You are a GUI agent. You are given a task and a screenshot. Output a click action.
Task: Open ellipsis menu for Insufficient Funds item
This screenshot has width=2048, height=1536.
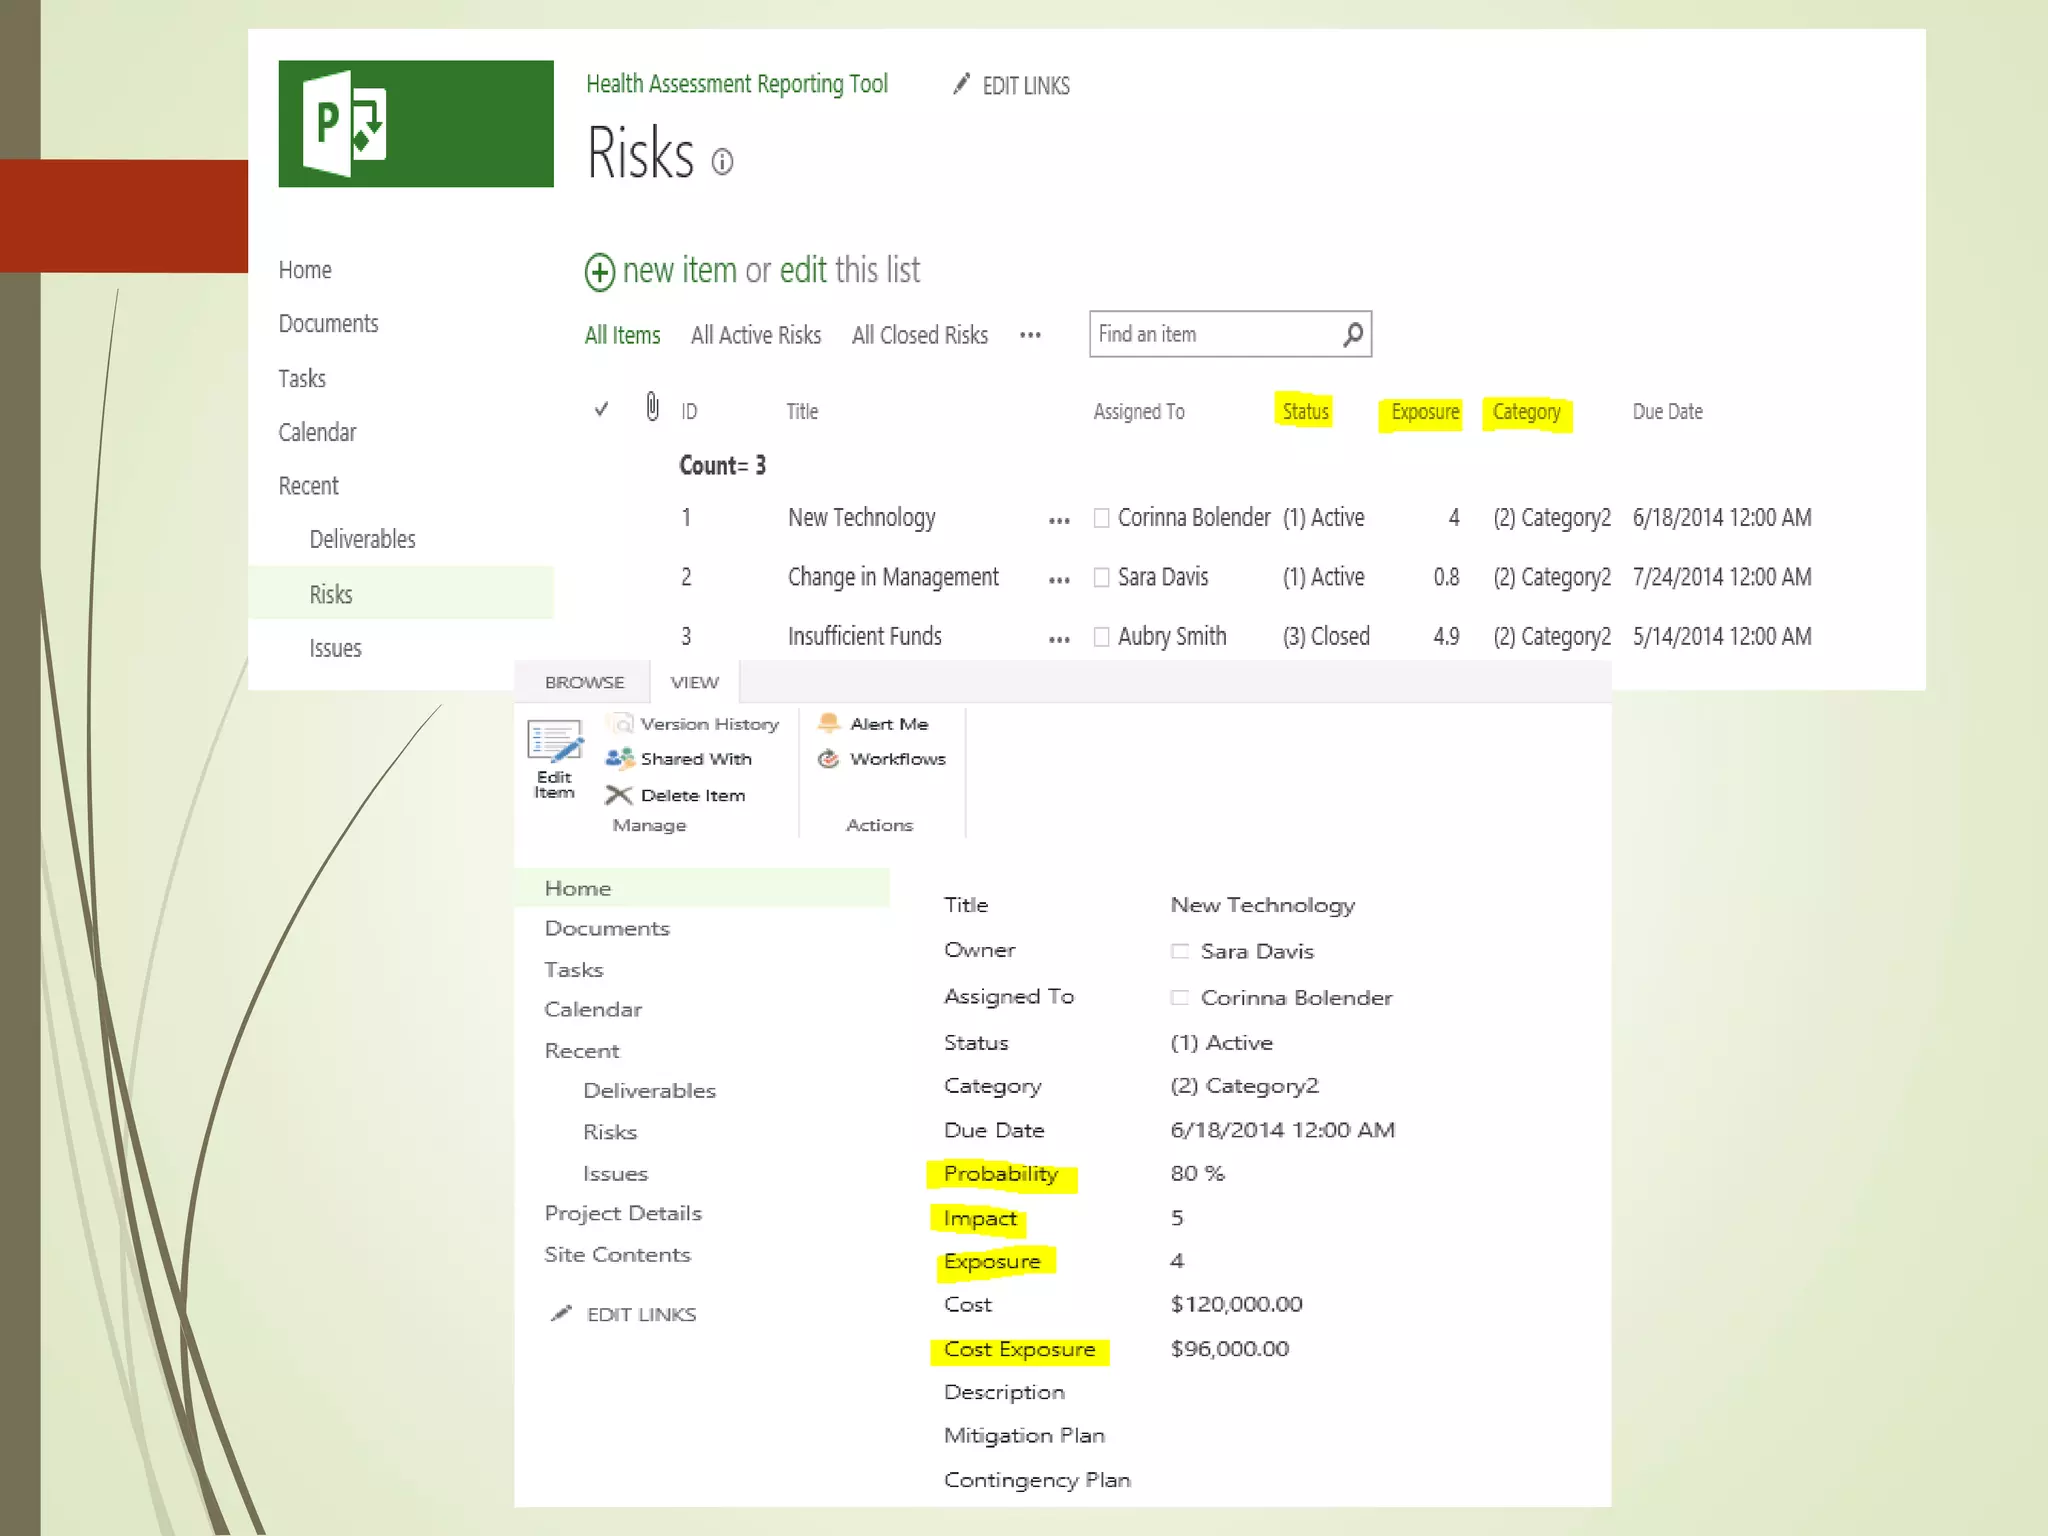(x=1059, y=640)
